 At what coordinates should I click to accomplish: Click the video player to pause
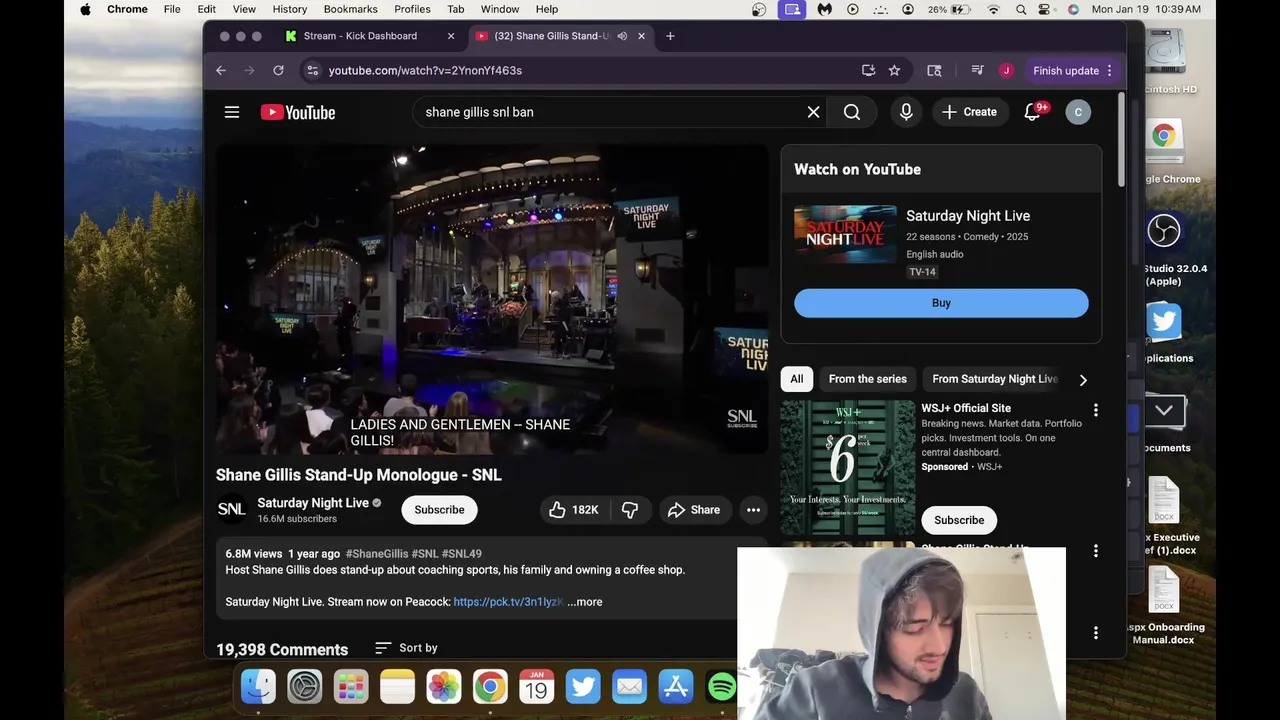coord(492,300)
